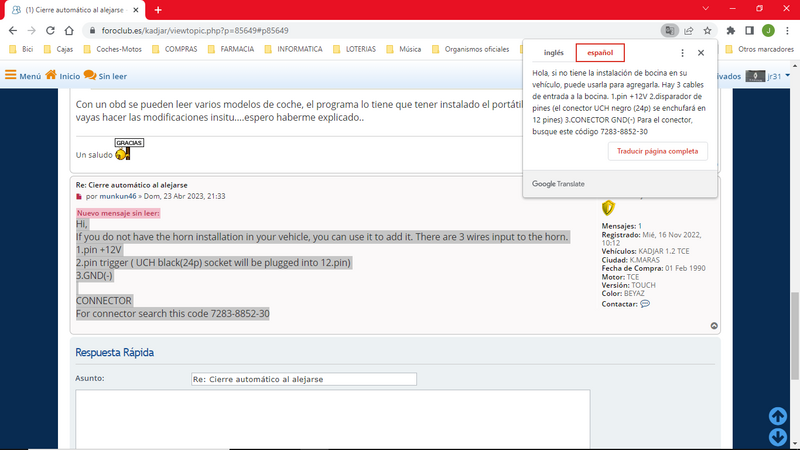Jump to top arrow in post
This screenshot has width=800, height=450.
click(714, 326)
